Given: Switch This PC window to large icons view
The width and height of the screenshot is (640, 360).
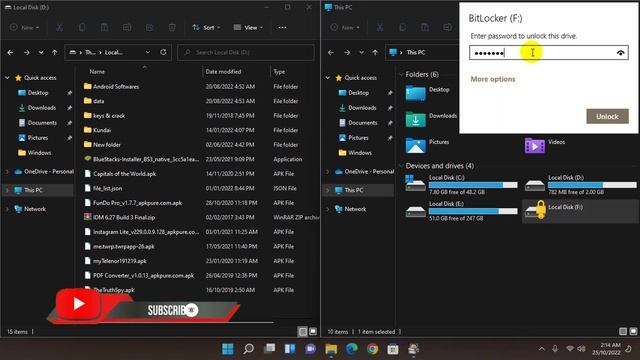Looking at the screenshot, I should pyautogui.click(x=633, y=332).
